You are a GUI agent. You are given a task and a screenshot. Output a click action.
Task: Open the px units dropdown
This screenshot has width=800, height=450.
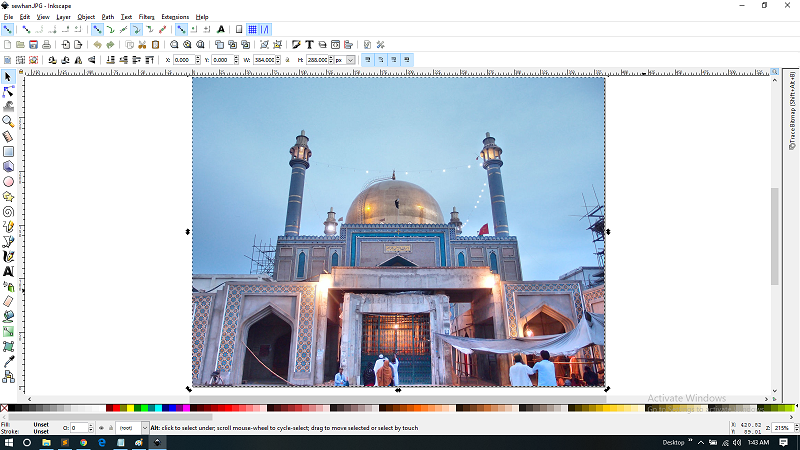345,60
